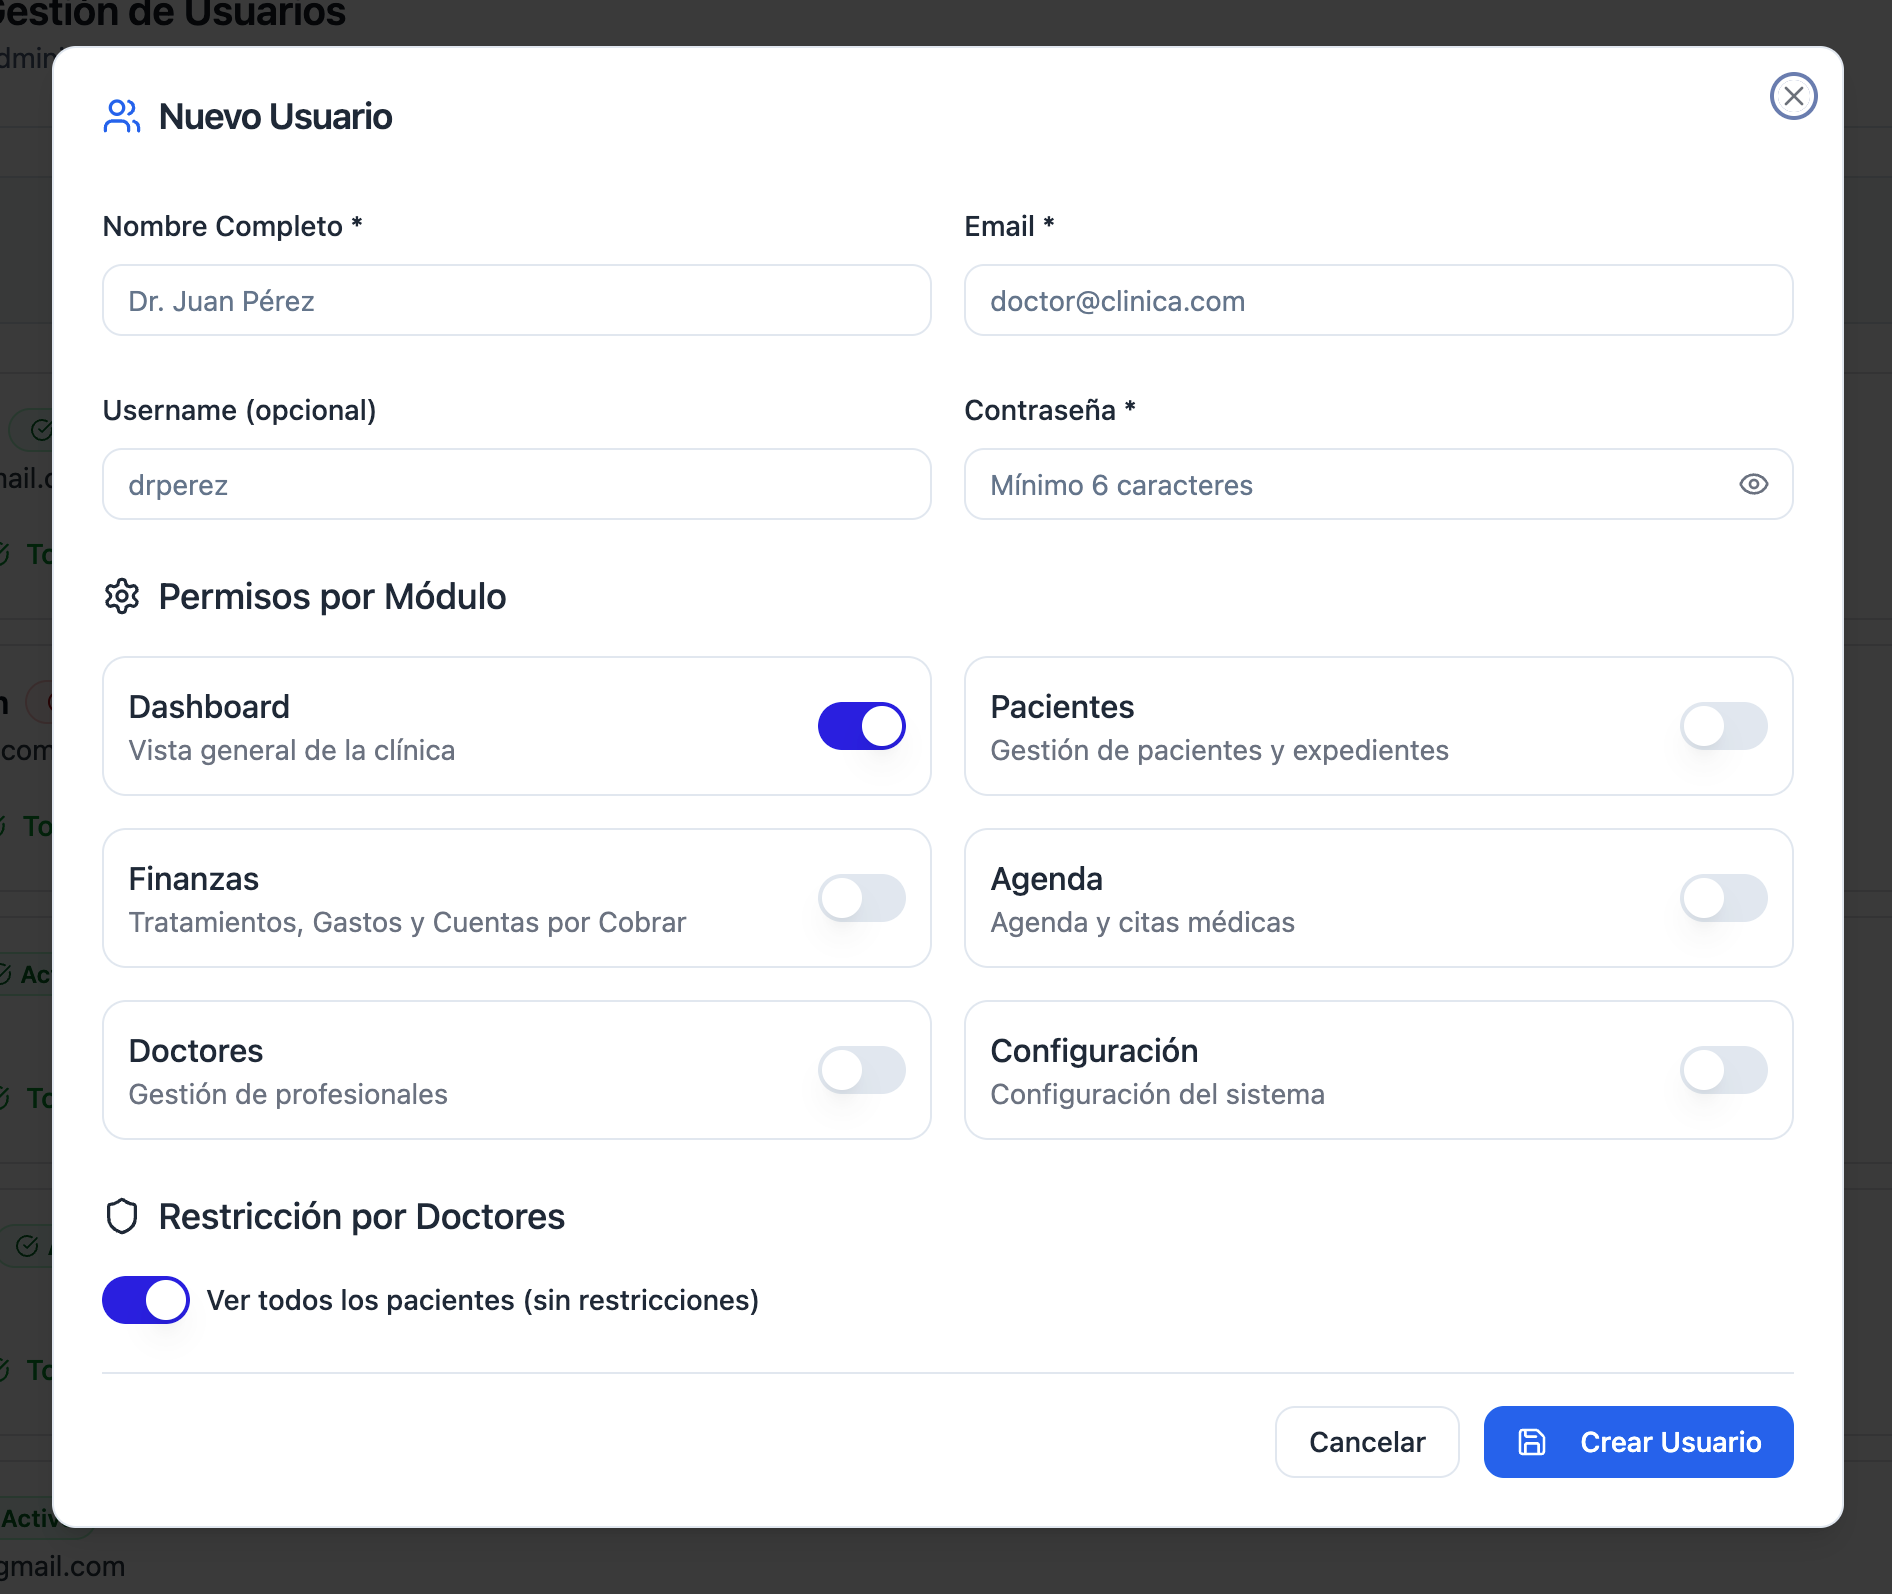
Task: Click into the Email input field
Action: tap(1378, 301)
